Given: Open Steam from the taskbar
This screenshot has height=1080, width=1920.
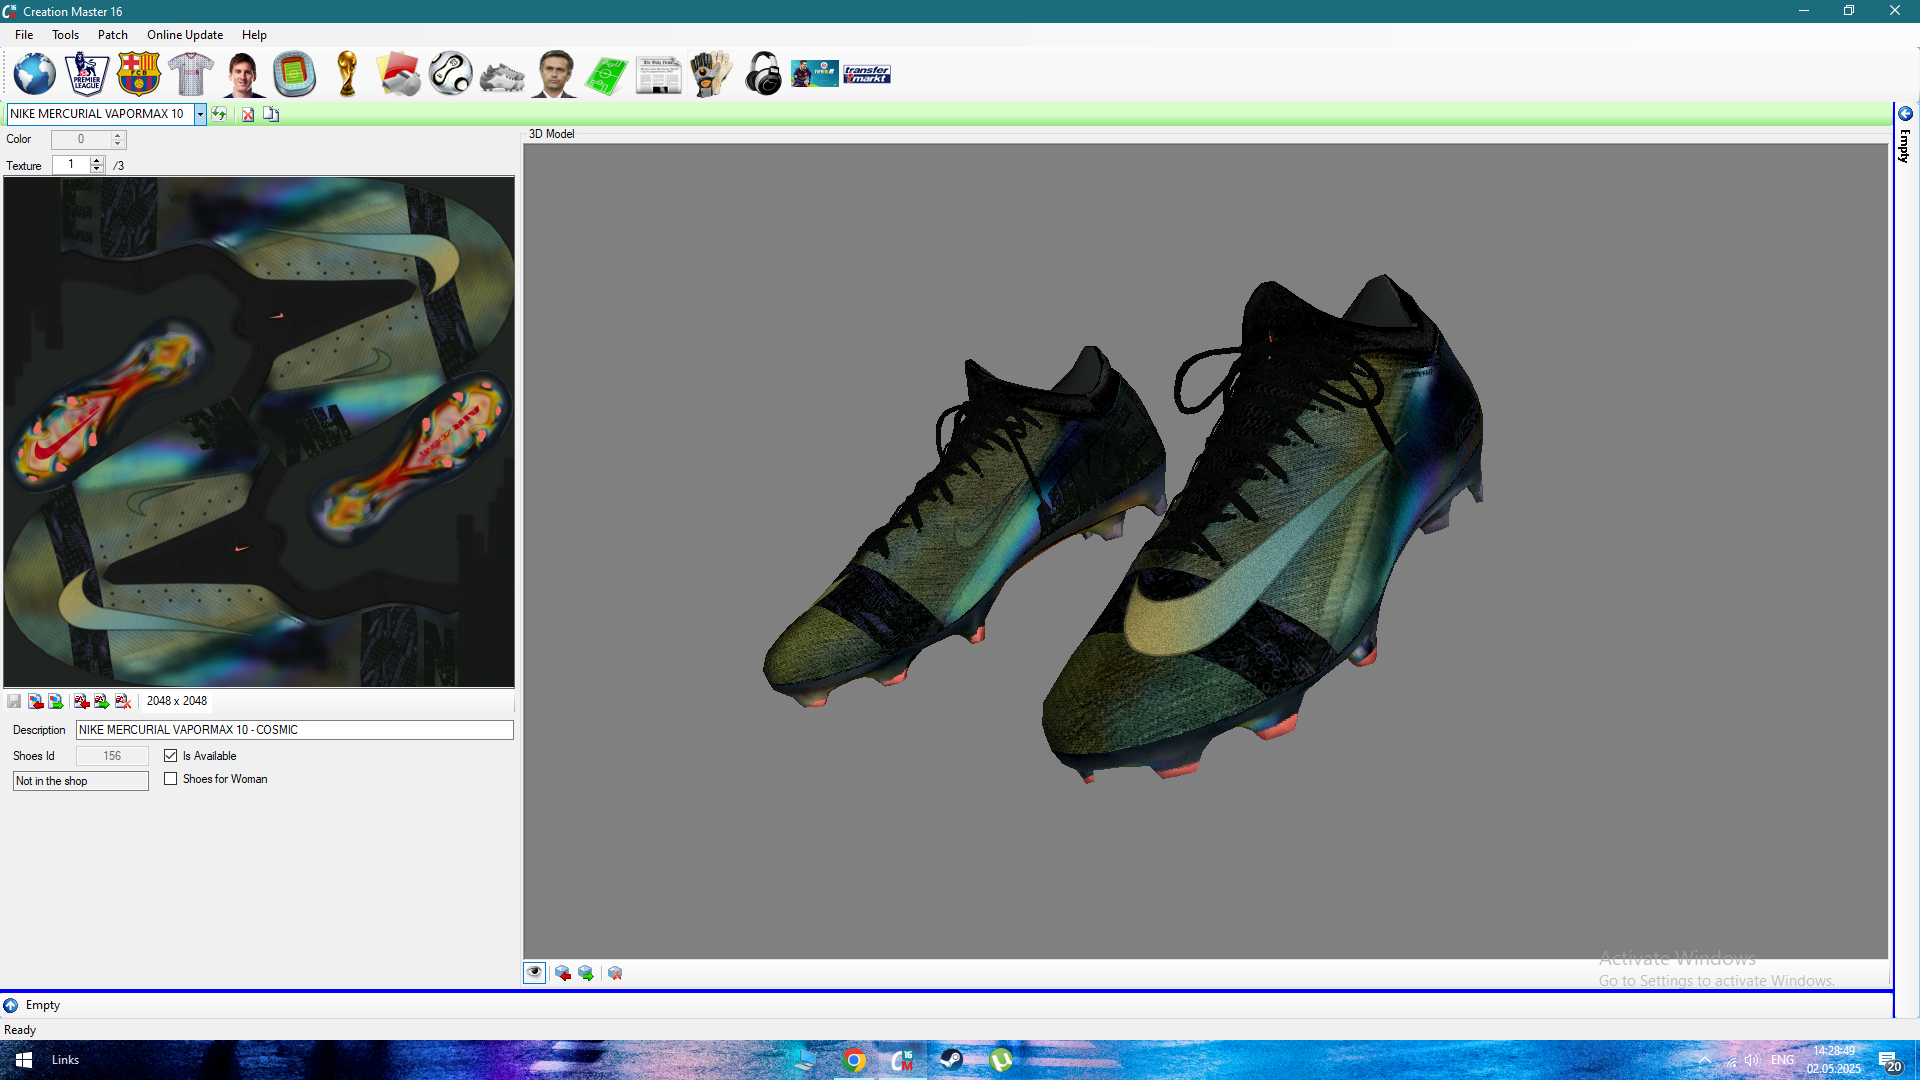Looking at the screenshot, I should click(950, 1060).
